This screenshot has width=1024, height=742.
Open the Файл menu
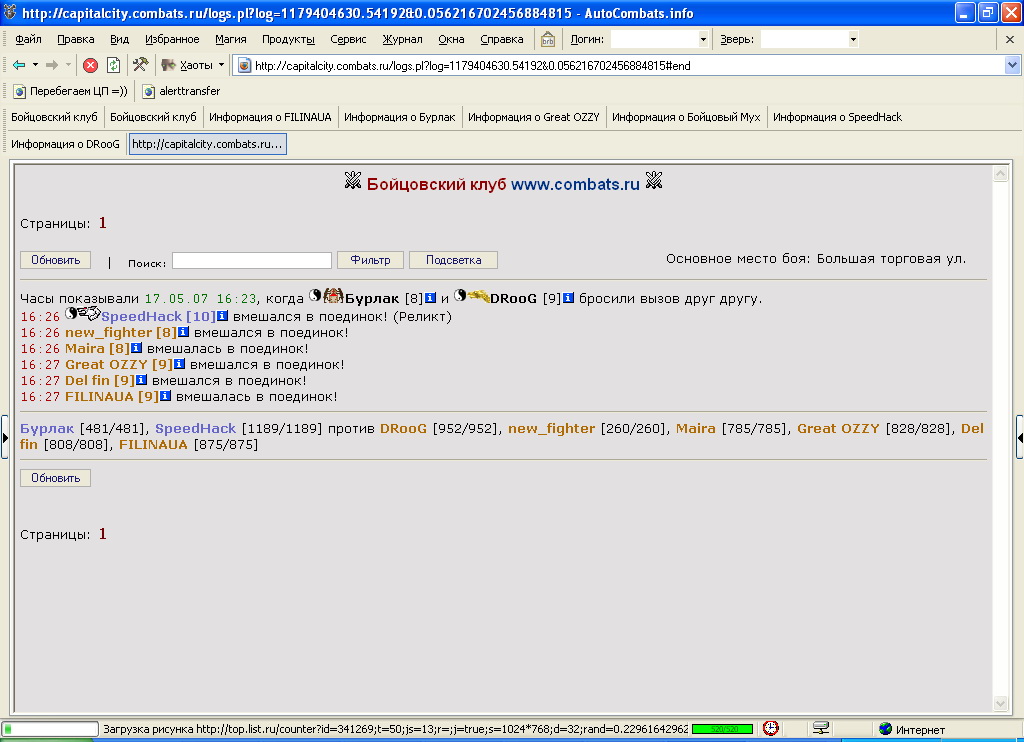(28, 39)
